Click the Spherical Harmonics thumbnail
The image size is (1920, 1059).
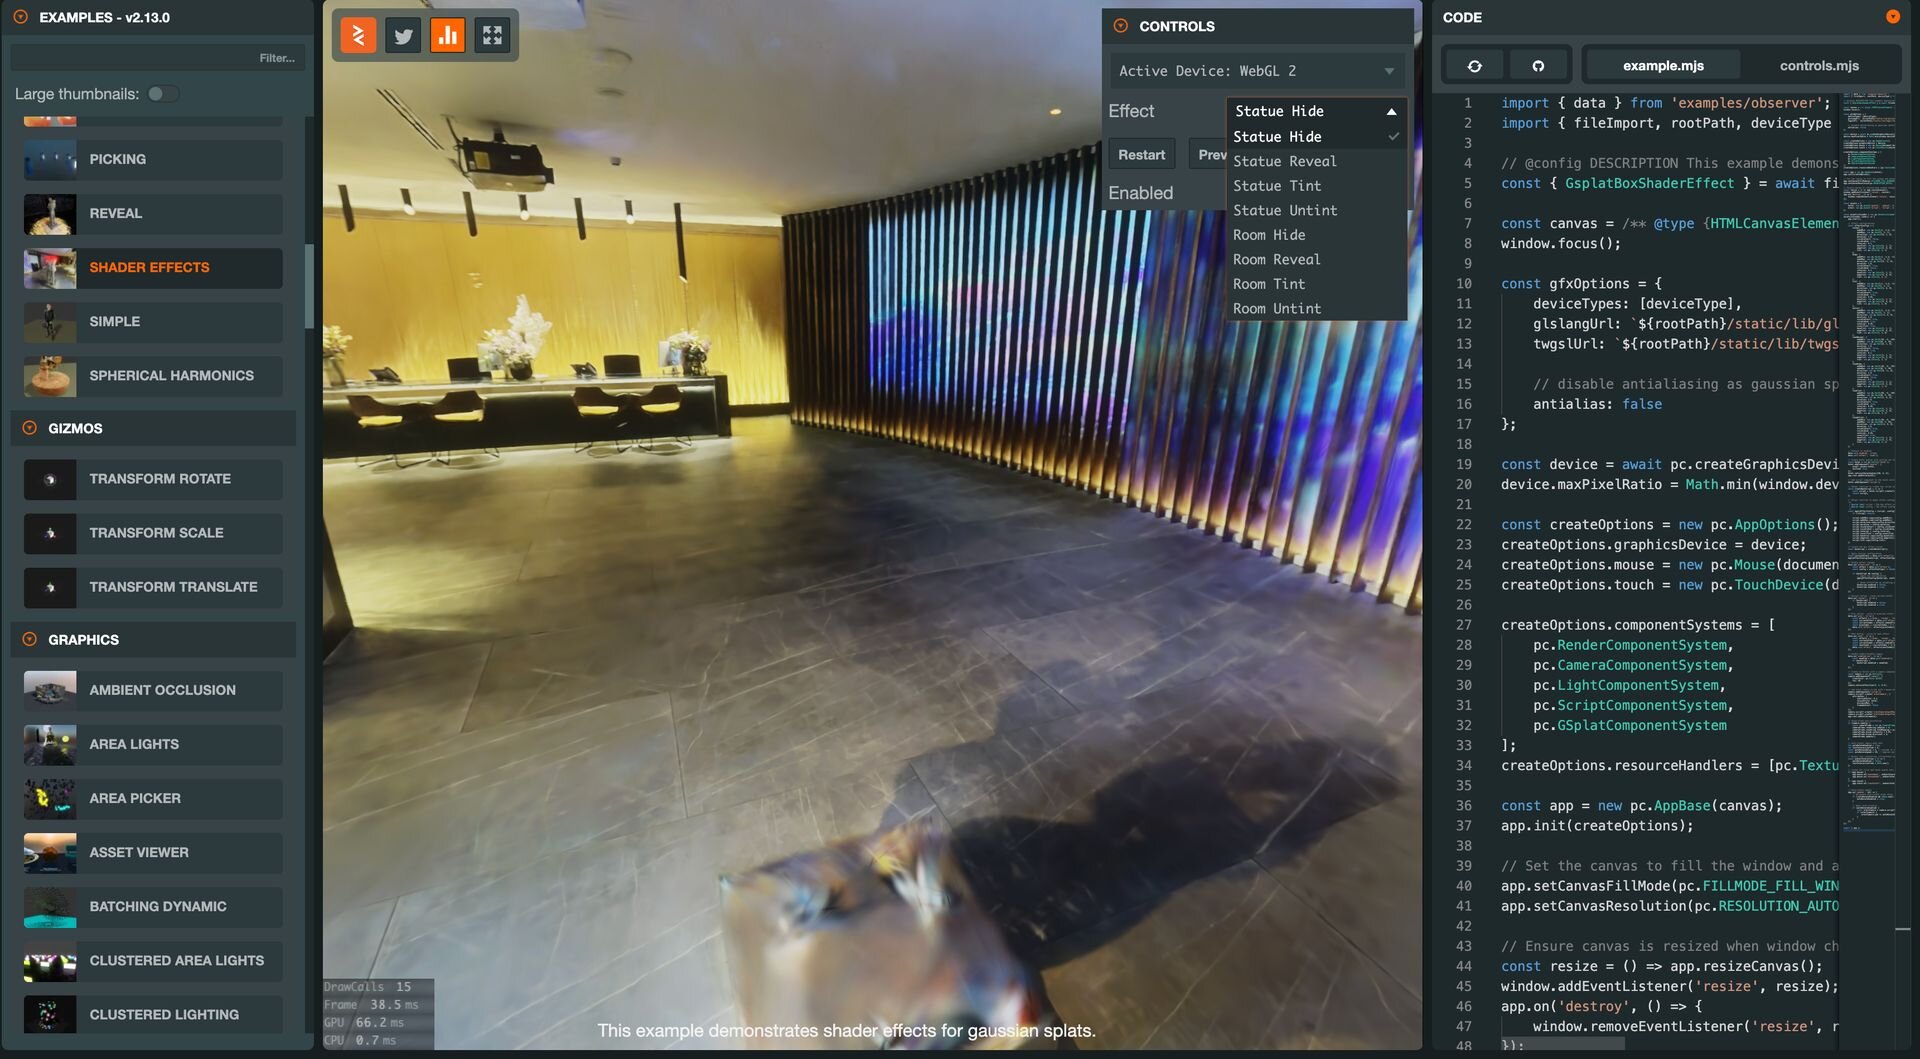point(50,376)
